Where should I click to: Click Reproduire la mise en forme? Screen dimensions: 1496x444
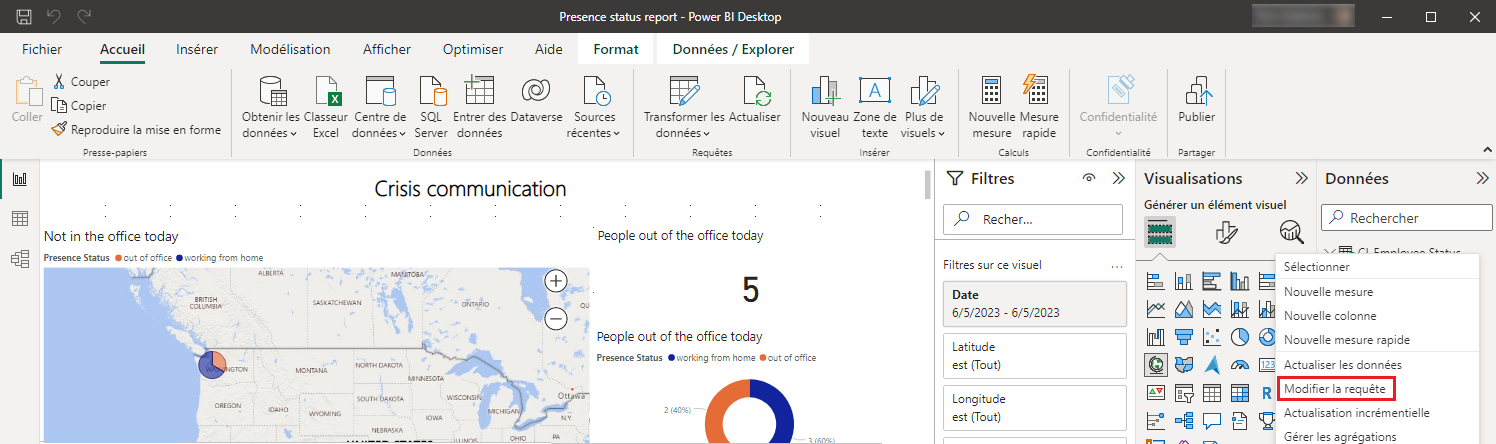(x=136, y=130)
